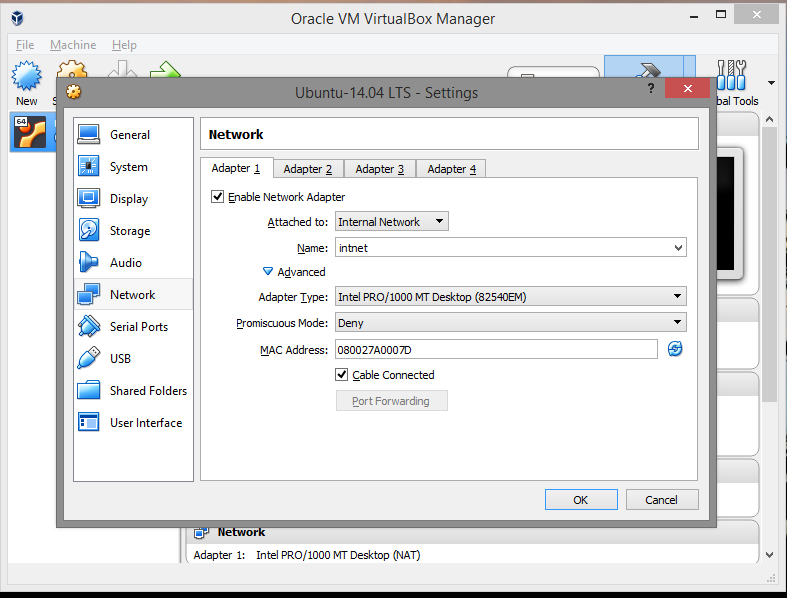
Task: Open the General settings category icon
Action: click(89, 134)
